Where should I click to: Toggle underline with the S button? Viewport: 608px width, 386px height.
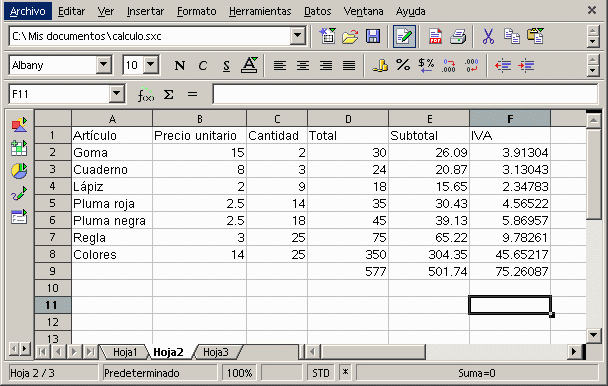point(226,66)
